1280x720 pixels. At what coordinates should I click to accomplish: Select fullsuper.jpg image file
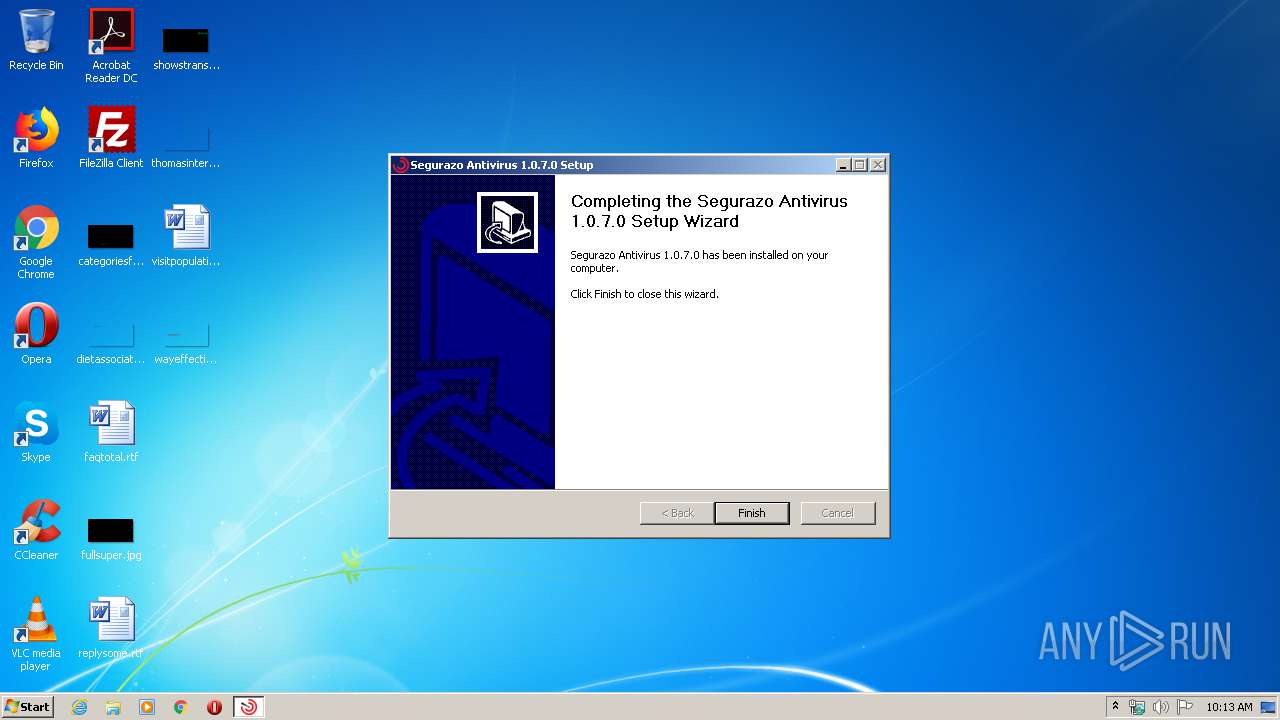[x=111, y=538]
